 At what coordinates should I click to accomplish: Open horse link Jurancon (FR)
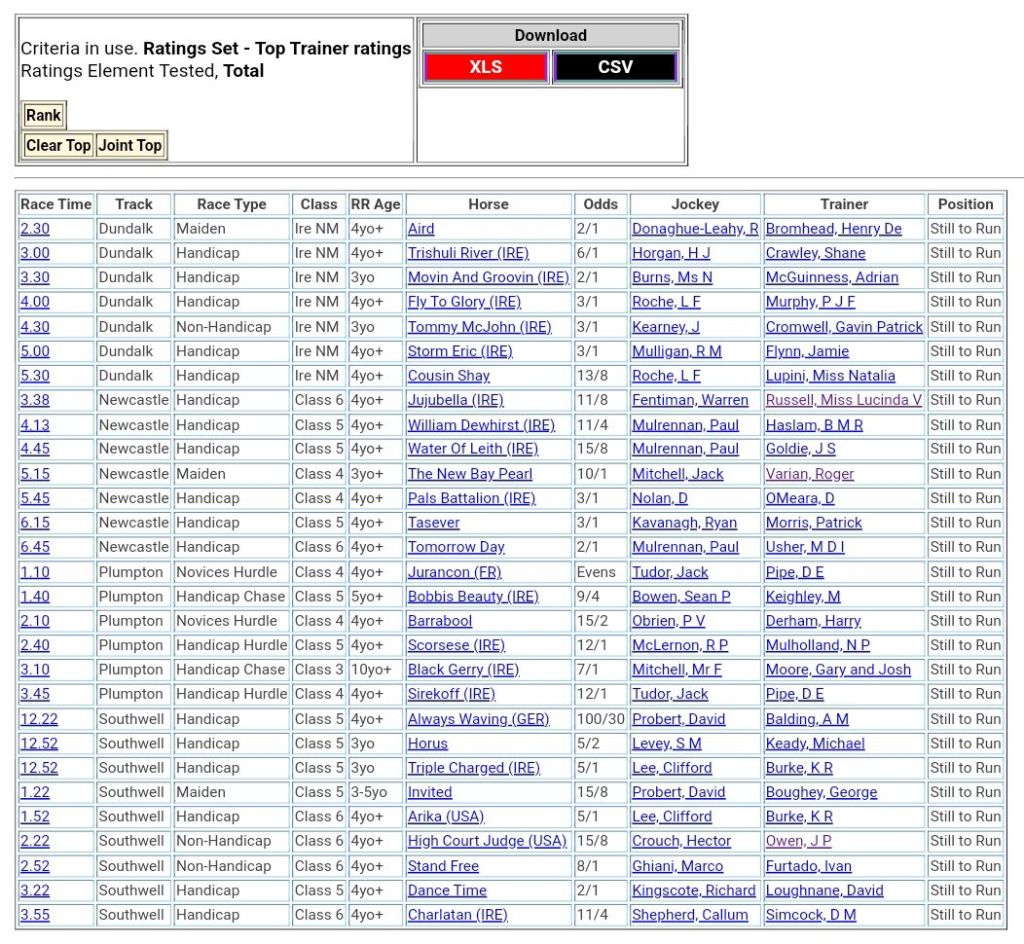(x=454, y=572)
